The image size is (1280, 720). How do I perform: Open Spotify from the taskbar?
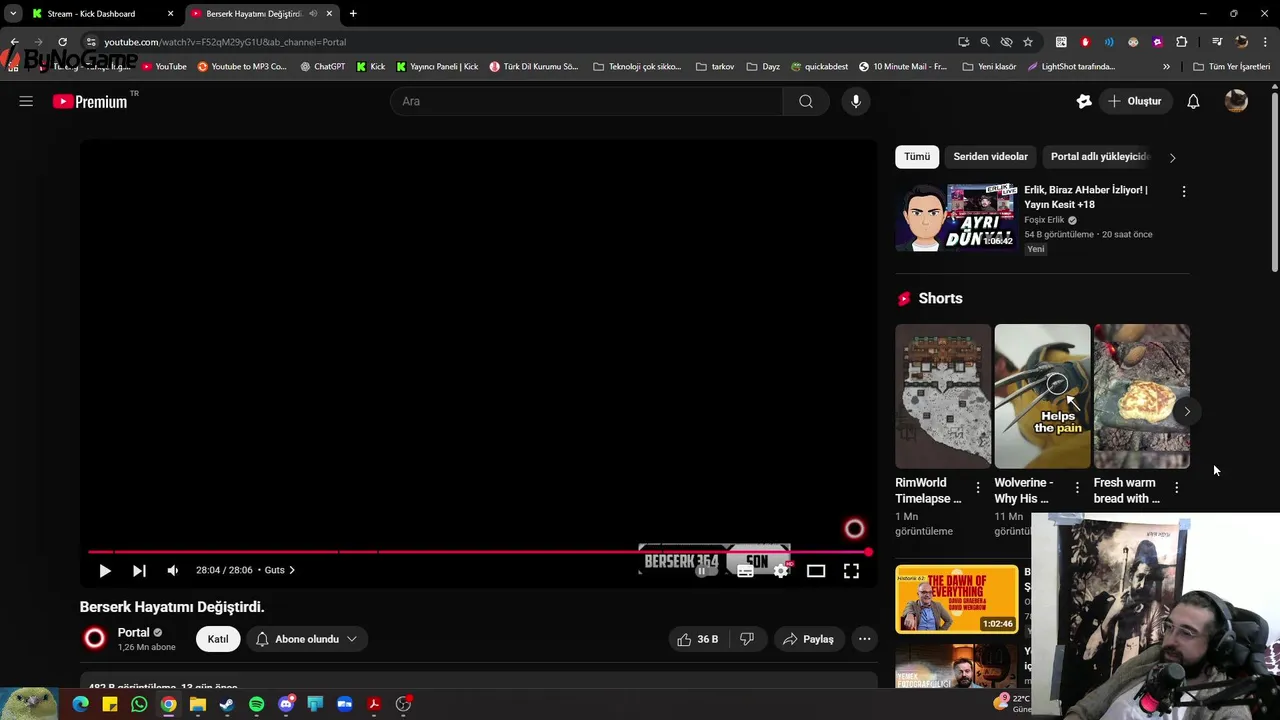click(x=256, y=704)
